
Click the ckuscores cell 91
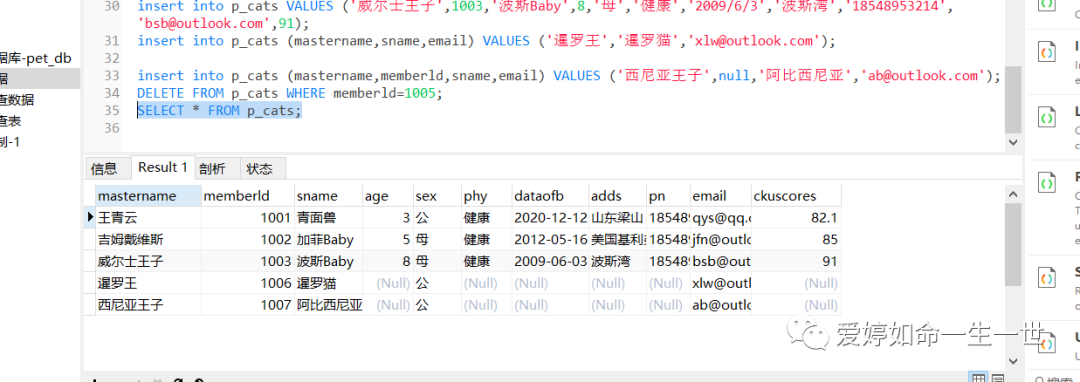pyautogui.click(x=796, y=262)
